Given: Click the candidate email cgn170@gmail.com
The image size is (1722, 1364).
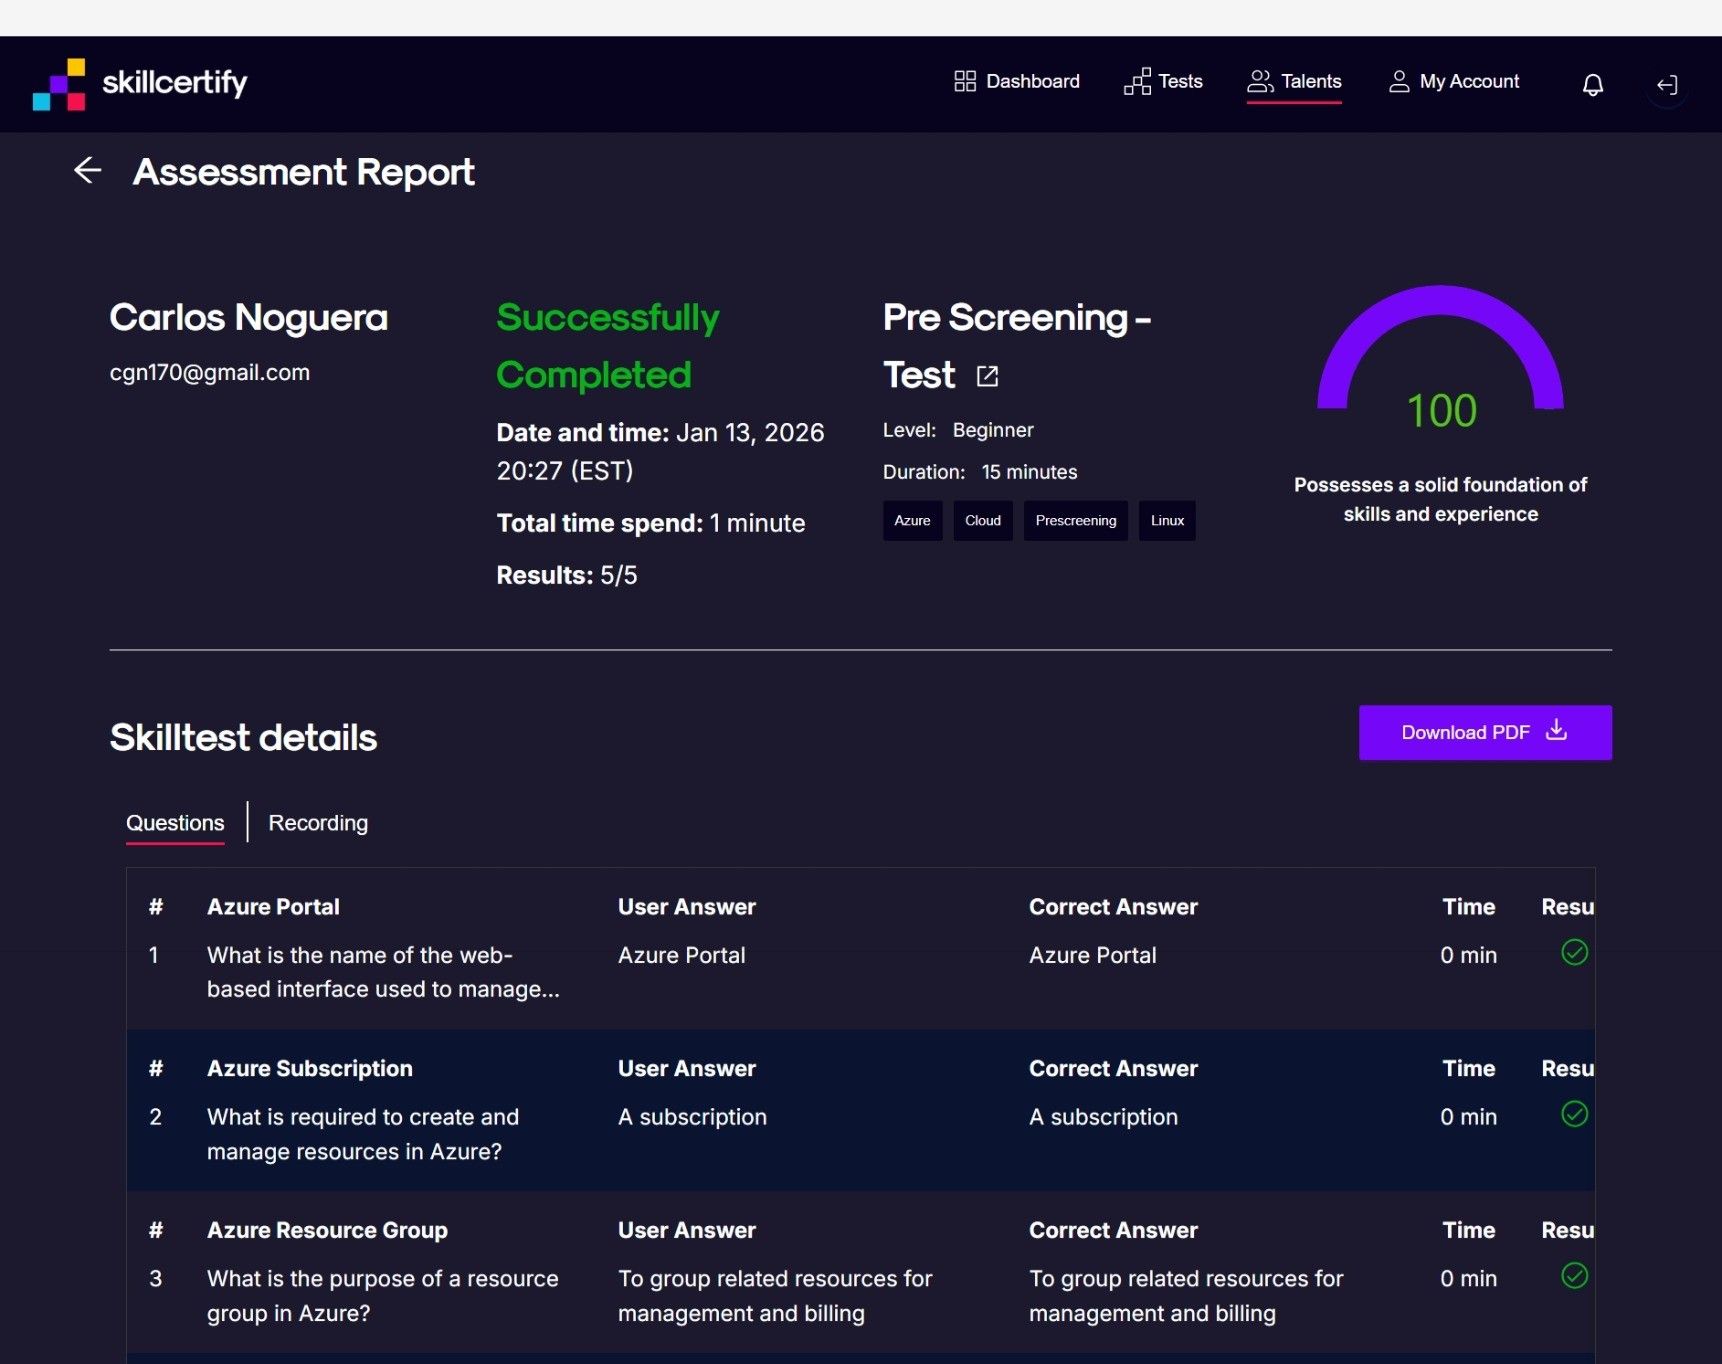Looking at the screenshot, I should click(x=210, y=373).
